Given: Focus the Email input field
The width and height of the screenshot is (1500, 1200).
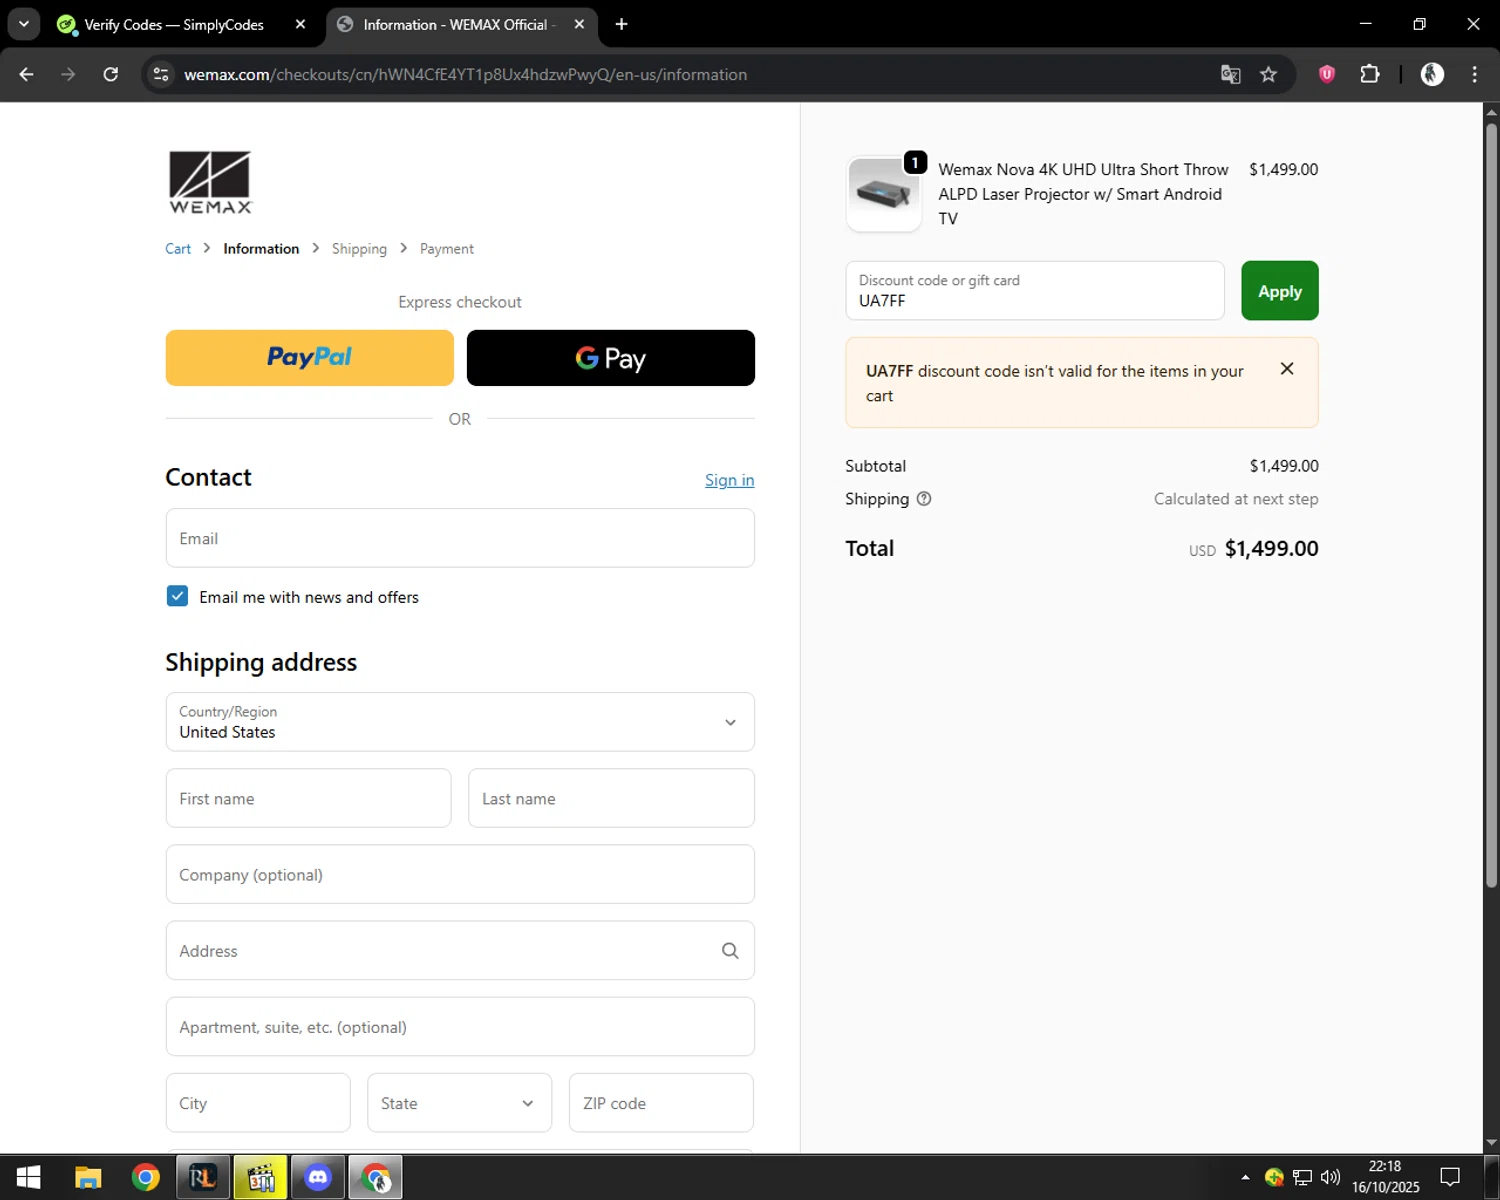Looking at the screenshot, I should click(460, 538).
